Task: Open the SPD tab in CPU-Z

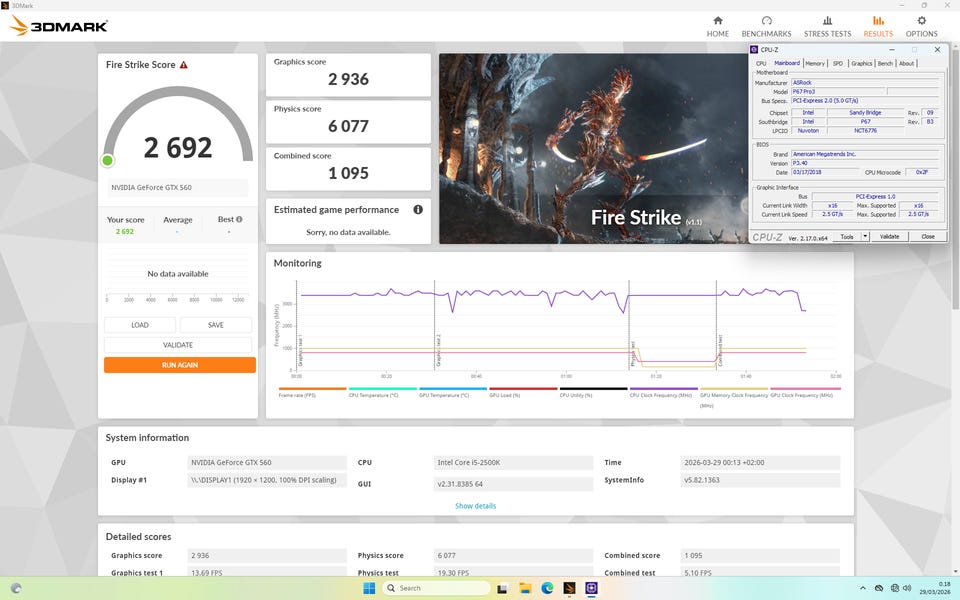Action: 838,63
